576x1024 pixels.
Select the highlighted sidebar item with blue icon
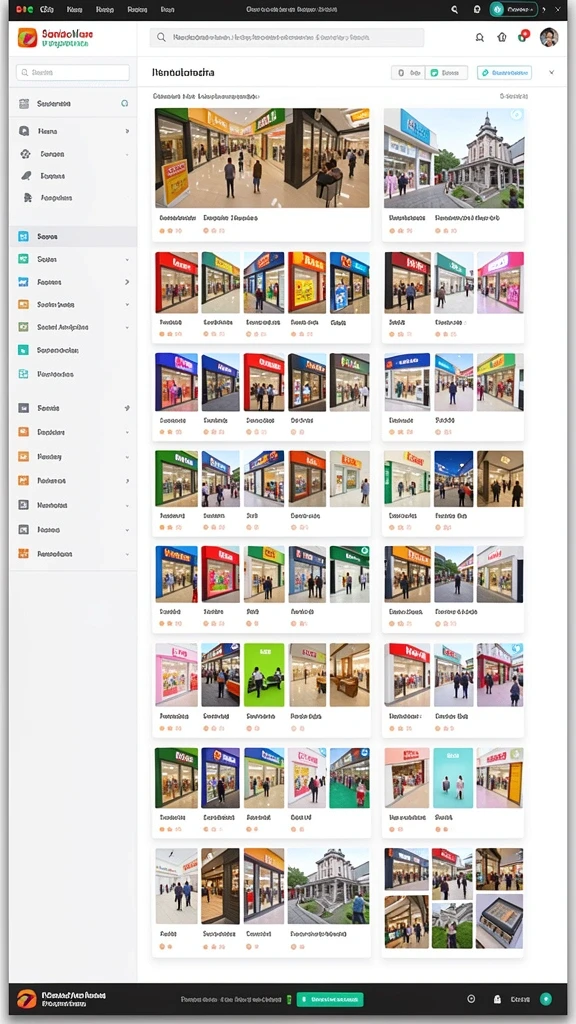73,236
